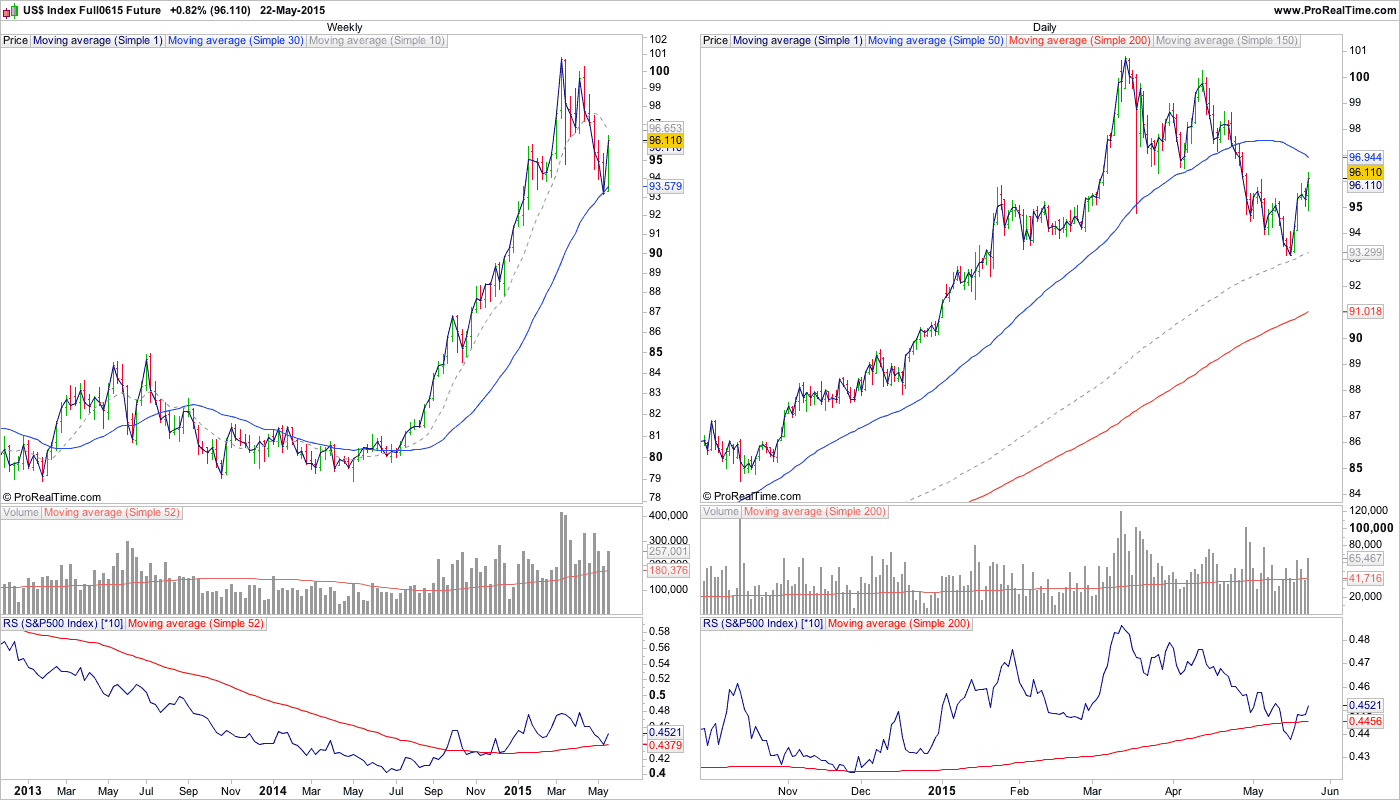Click the 2015 label on Daily time axis
The height and width of the screenshot is (800, 1400).
[x=942, y=791]
